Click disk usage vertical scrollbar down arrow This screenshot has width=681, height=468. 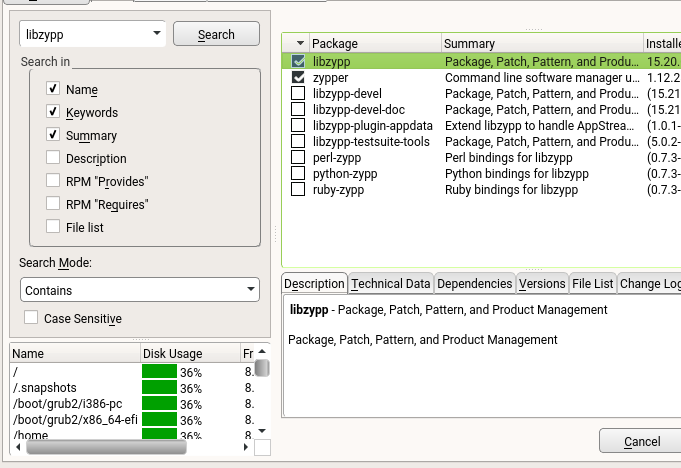coord(262,431)
